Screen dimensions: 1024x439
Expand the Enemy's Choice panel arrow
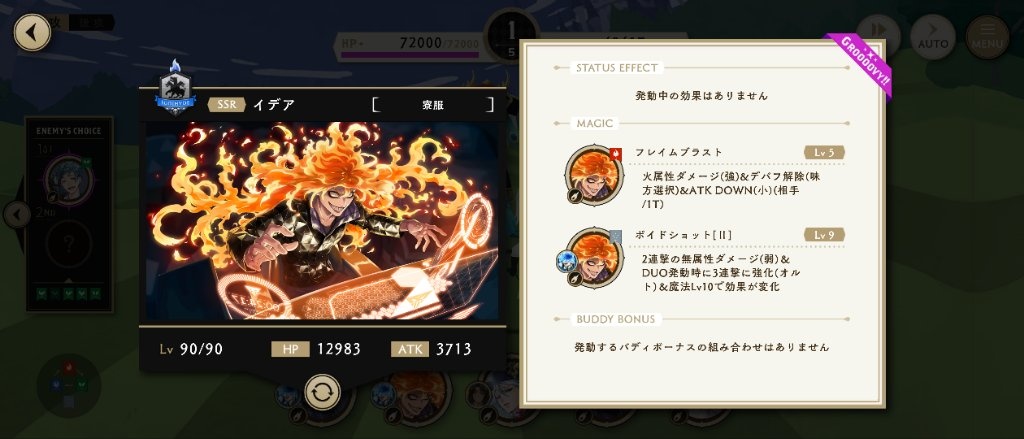[x=16, y=214]
